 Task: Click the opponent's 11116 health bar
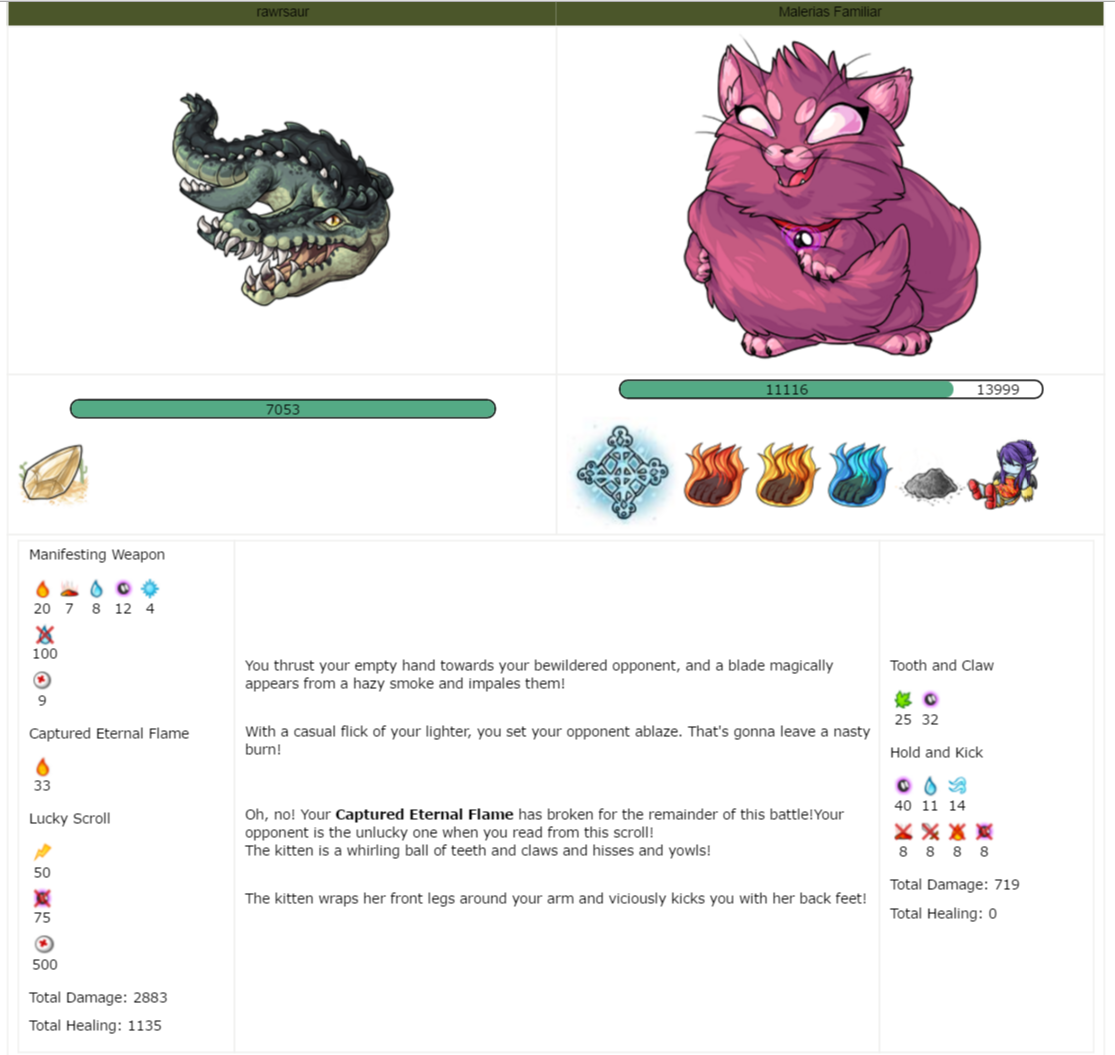click(x=831, y=390)
